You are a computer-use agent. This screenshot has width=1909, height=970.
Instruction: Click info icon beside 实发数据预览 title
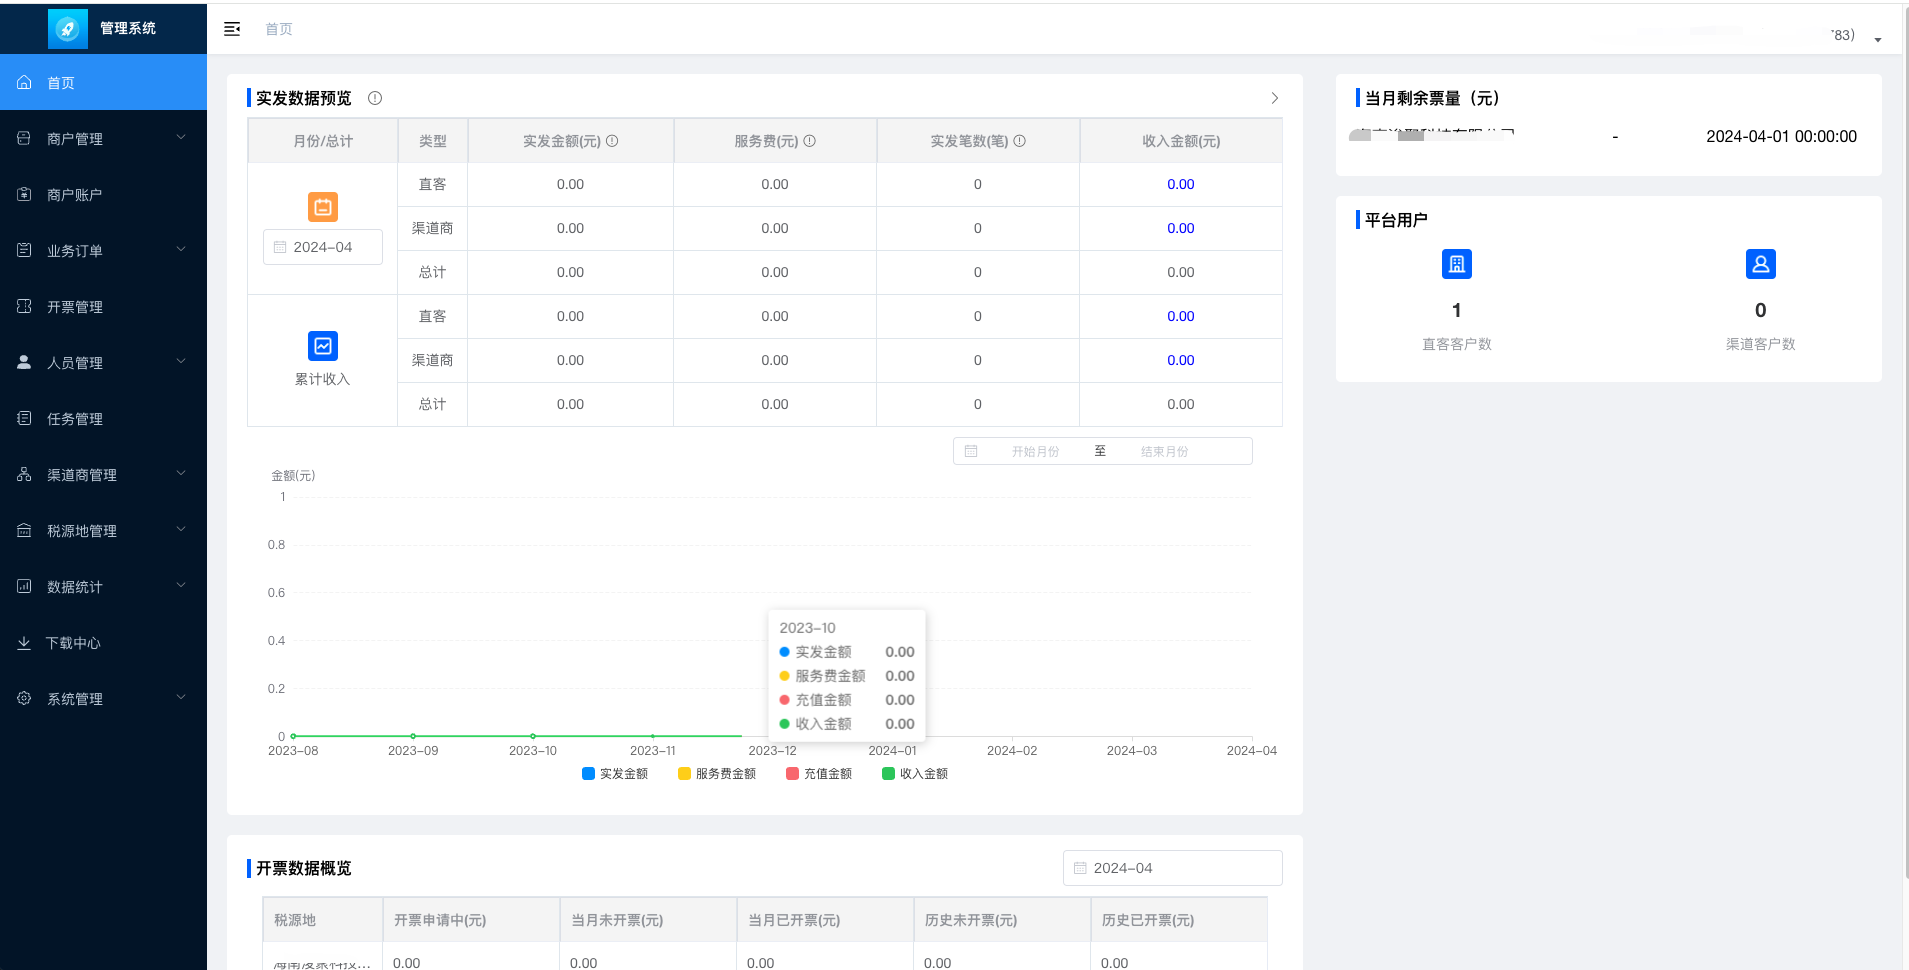[x=375, y=98]
